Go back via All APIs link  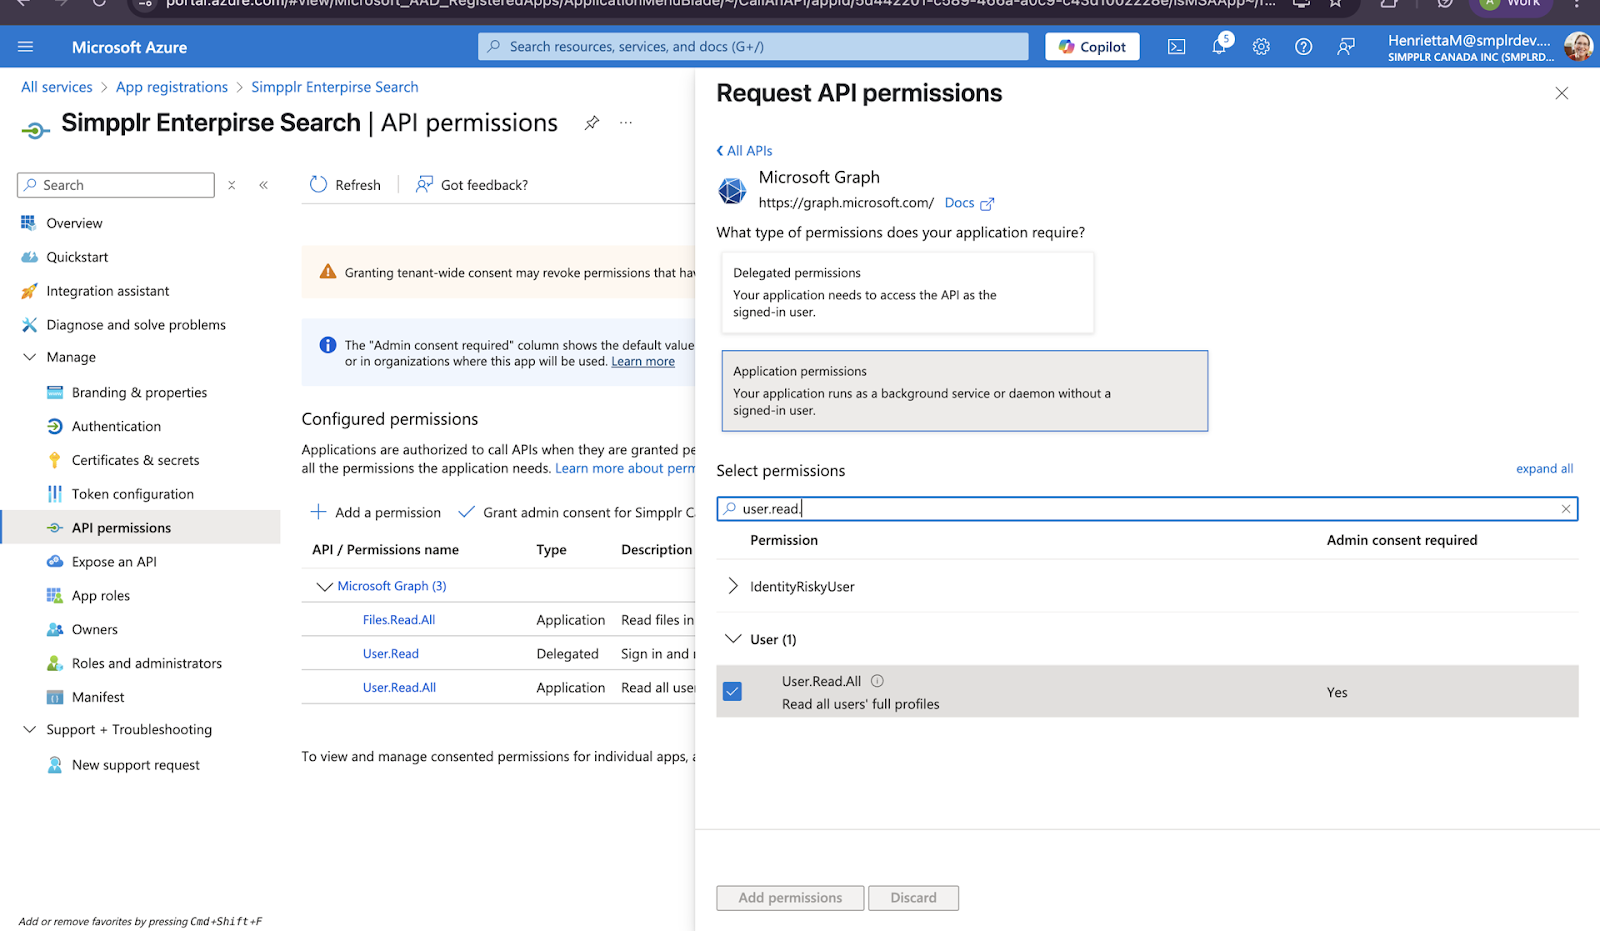[x=745, y=151]
